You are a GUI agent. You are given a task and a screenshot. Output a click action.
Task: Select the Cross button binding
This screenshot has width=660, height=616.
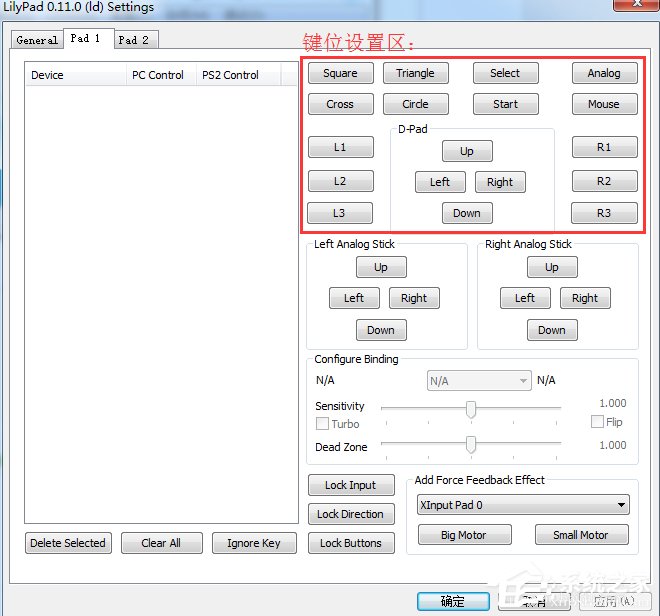click(x=340, y=104)
